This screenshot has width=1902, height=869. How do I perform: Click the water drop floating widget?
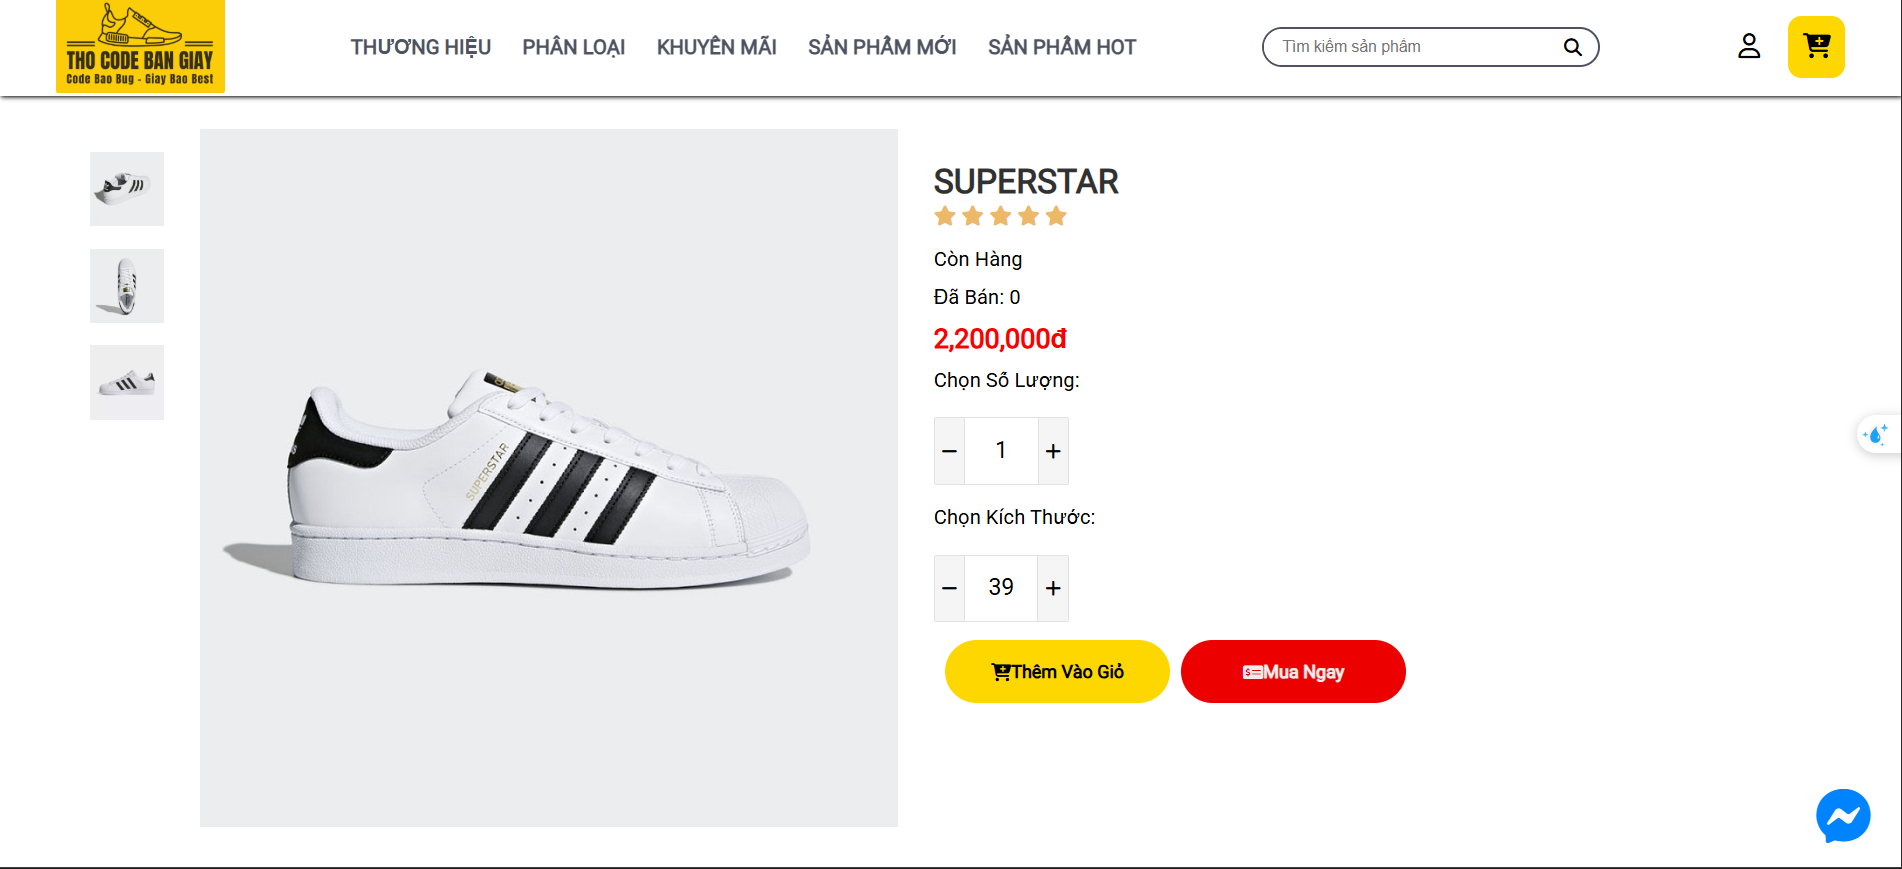pyautogui.click(x=1876, y=435)
